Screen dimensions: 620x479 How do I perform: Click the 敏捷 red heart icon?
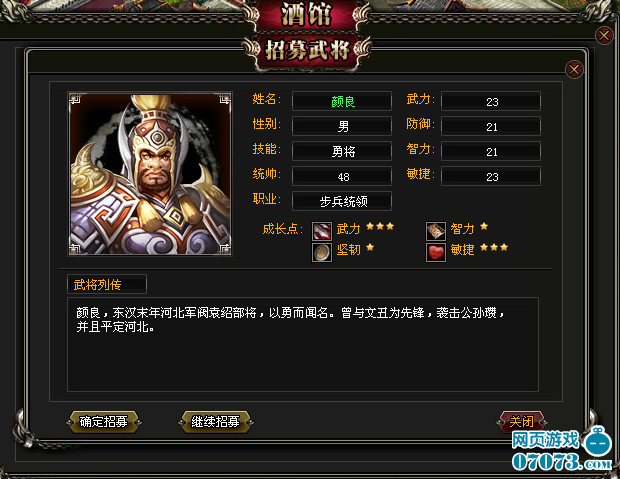(436, 252)
